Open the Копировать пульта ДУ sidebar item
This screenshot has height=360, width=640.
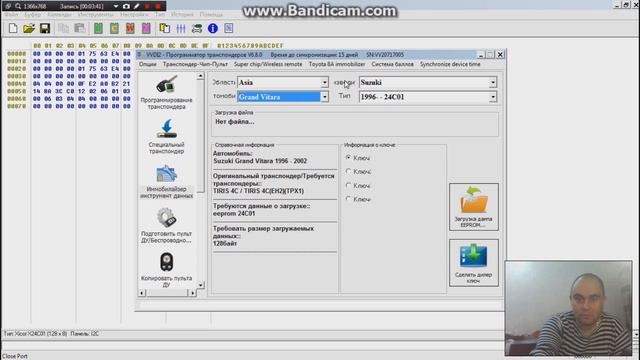(x=167, y=269)
